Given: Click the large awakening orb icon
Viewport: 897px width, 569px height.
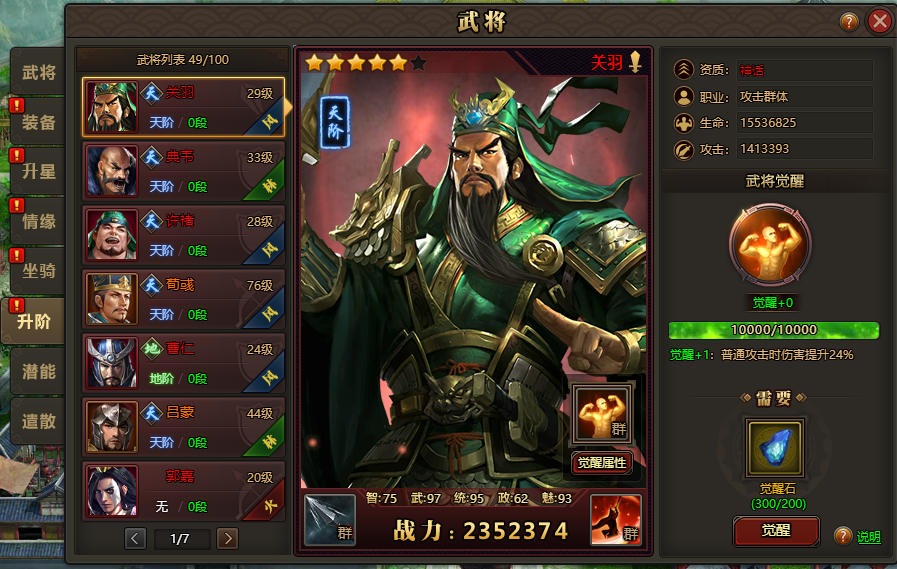Looking at the screenshot, I should pyautogui.click(x=770, y=245).
